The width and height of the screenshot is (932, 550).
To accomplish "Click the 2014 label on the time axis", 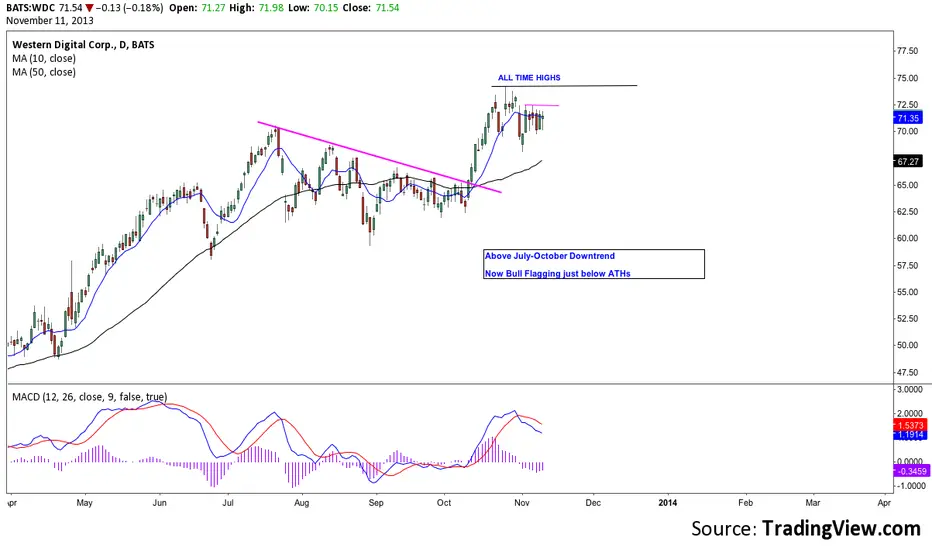I will pyautogui.click(x=667, y=502).
